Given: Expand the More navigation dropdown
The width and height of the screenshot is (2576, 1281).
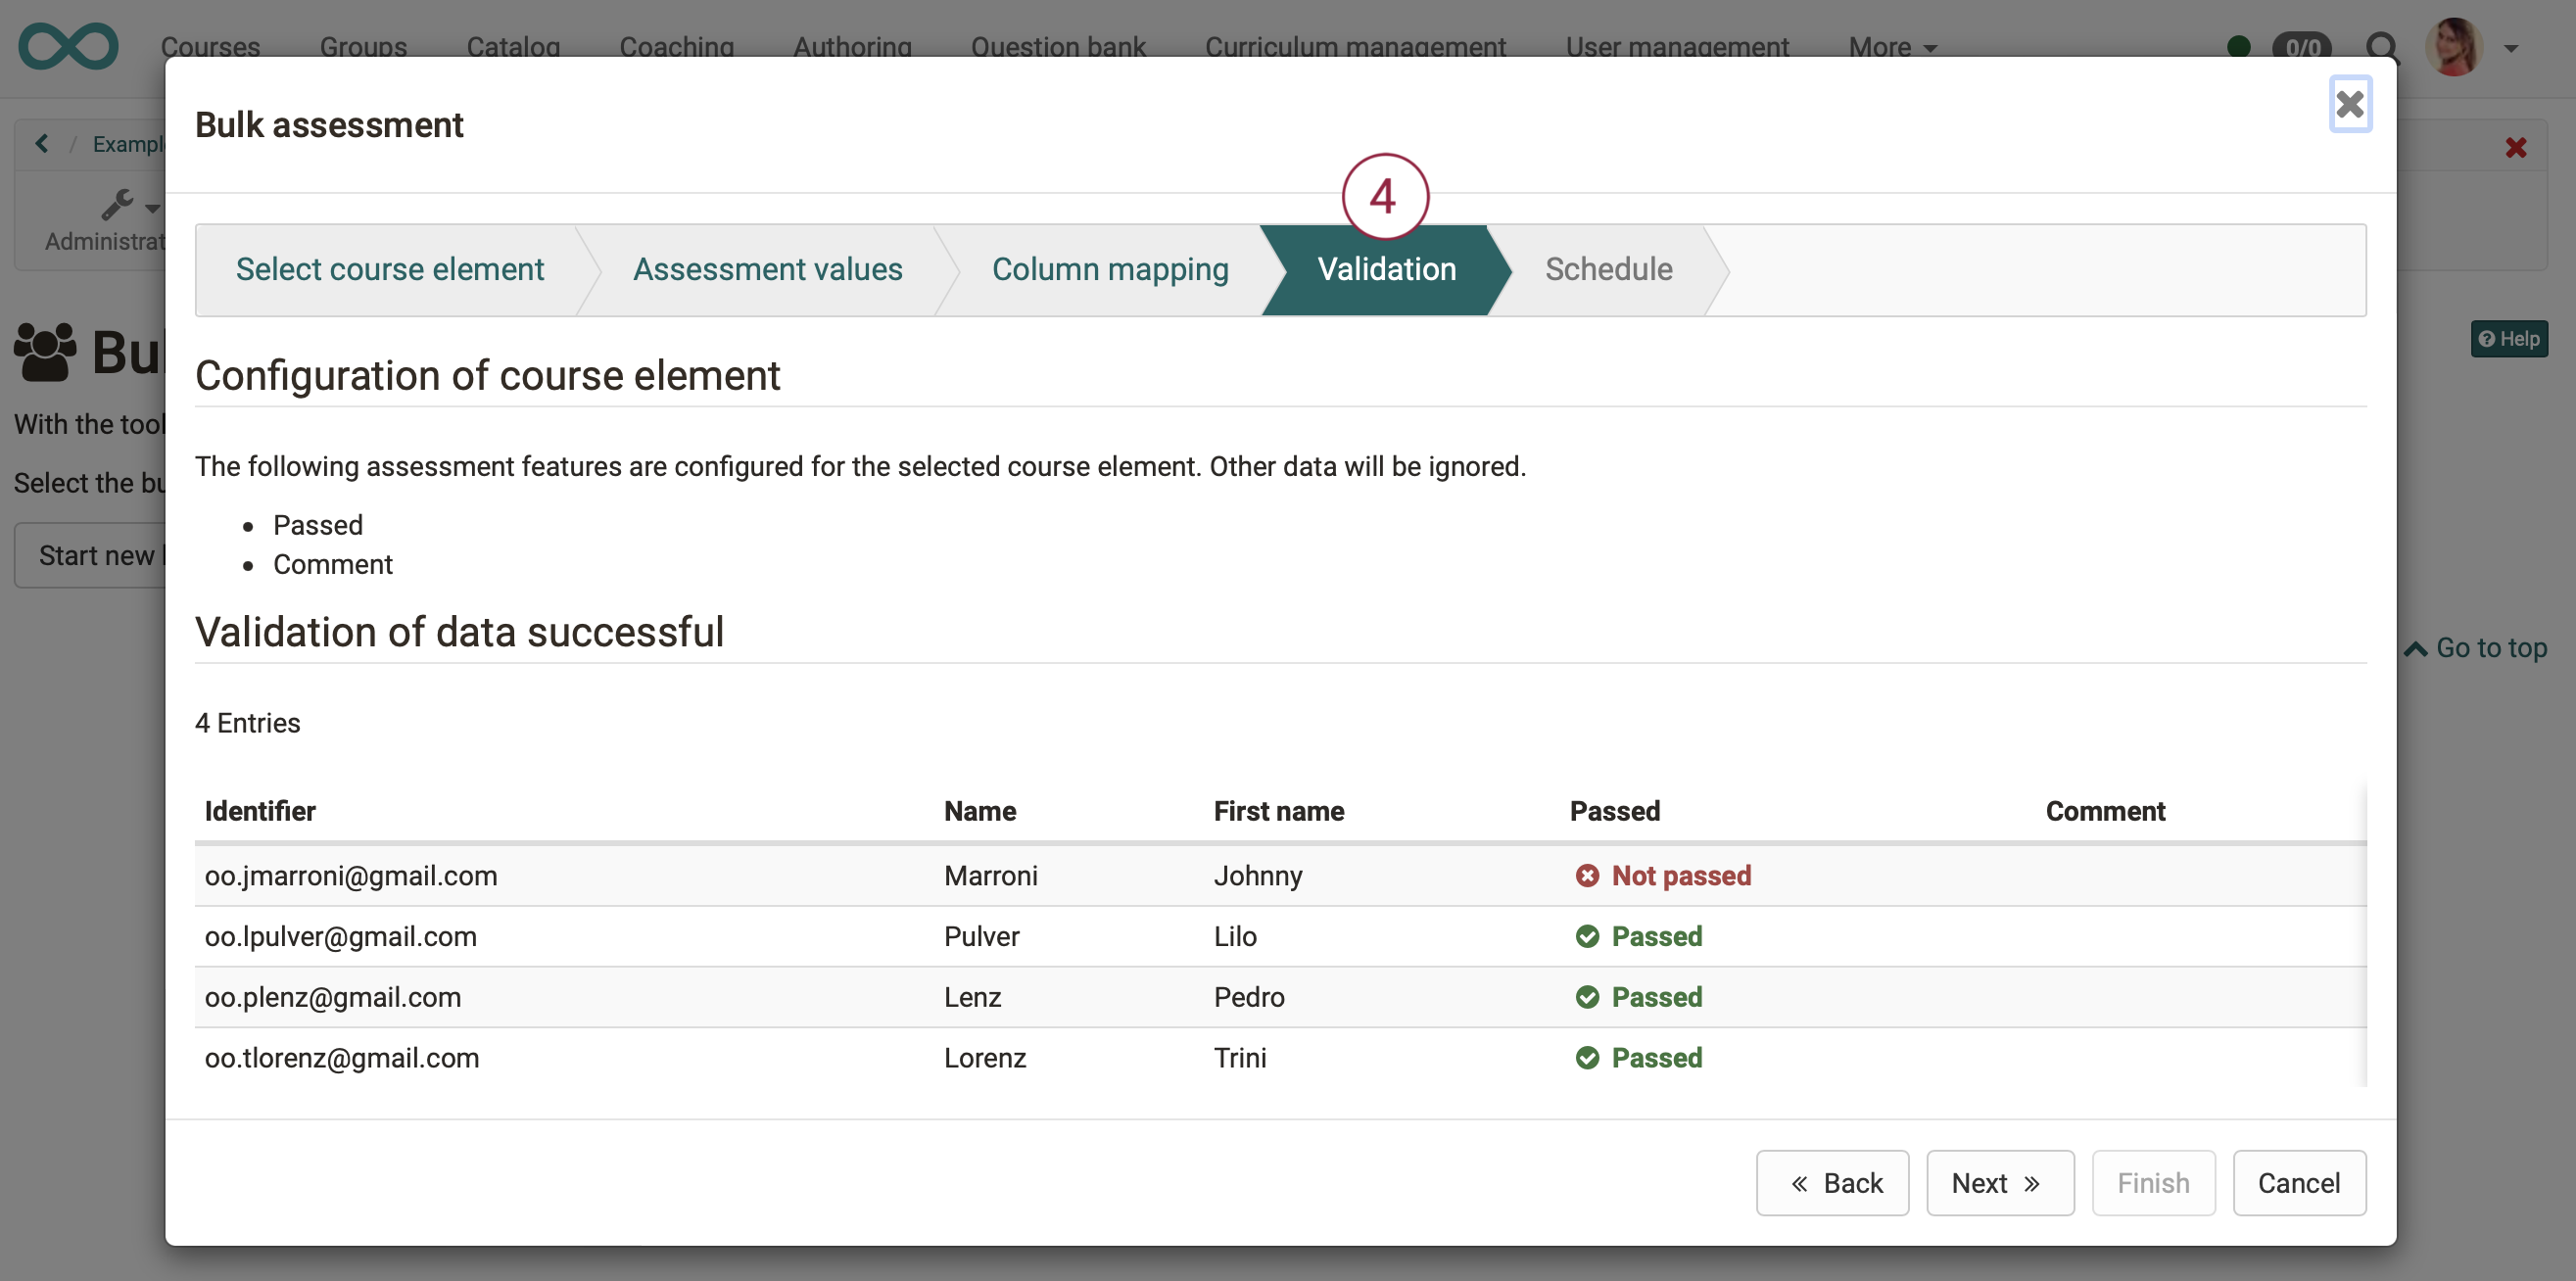Looking at the screenshot, I should click(1889, 47).
